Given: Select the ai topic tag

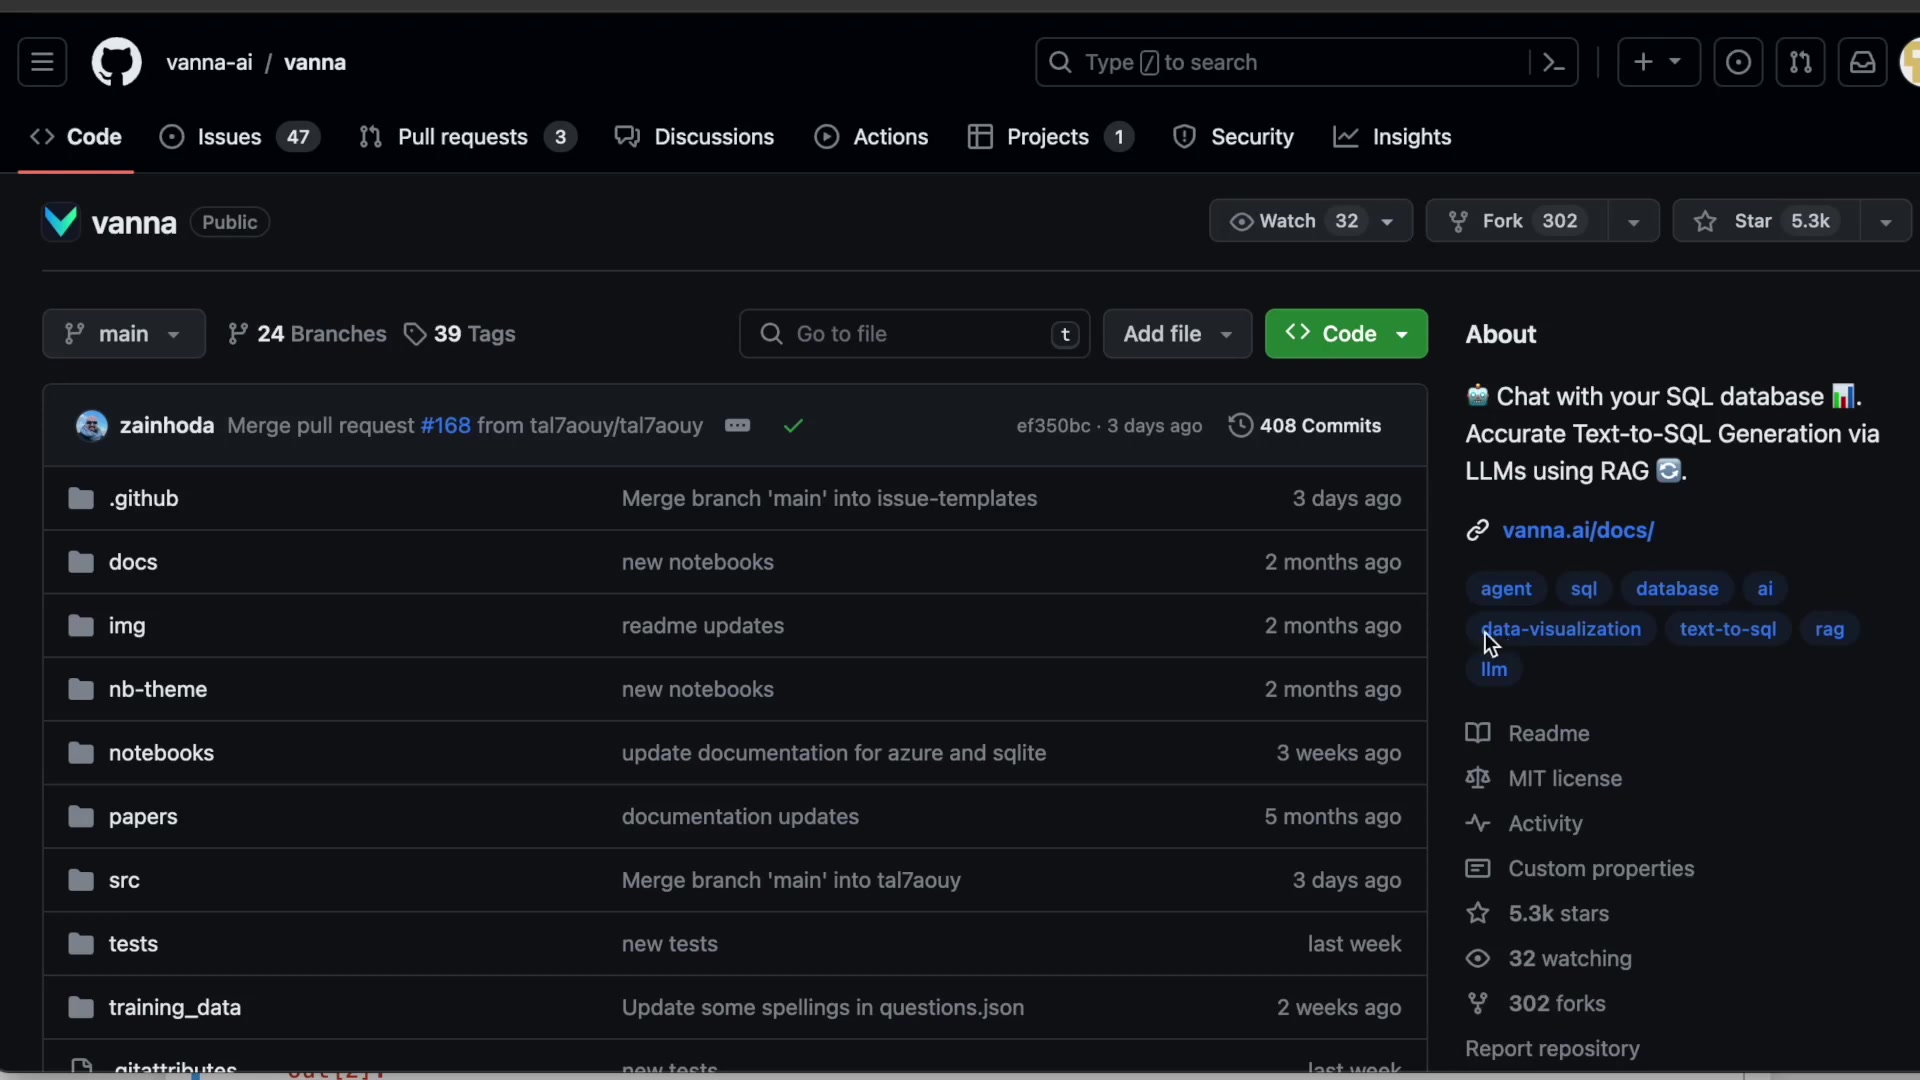Looking at the screenshot, I should coord(1765,589).
